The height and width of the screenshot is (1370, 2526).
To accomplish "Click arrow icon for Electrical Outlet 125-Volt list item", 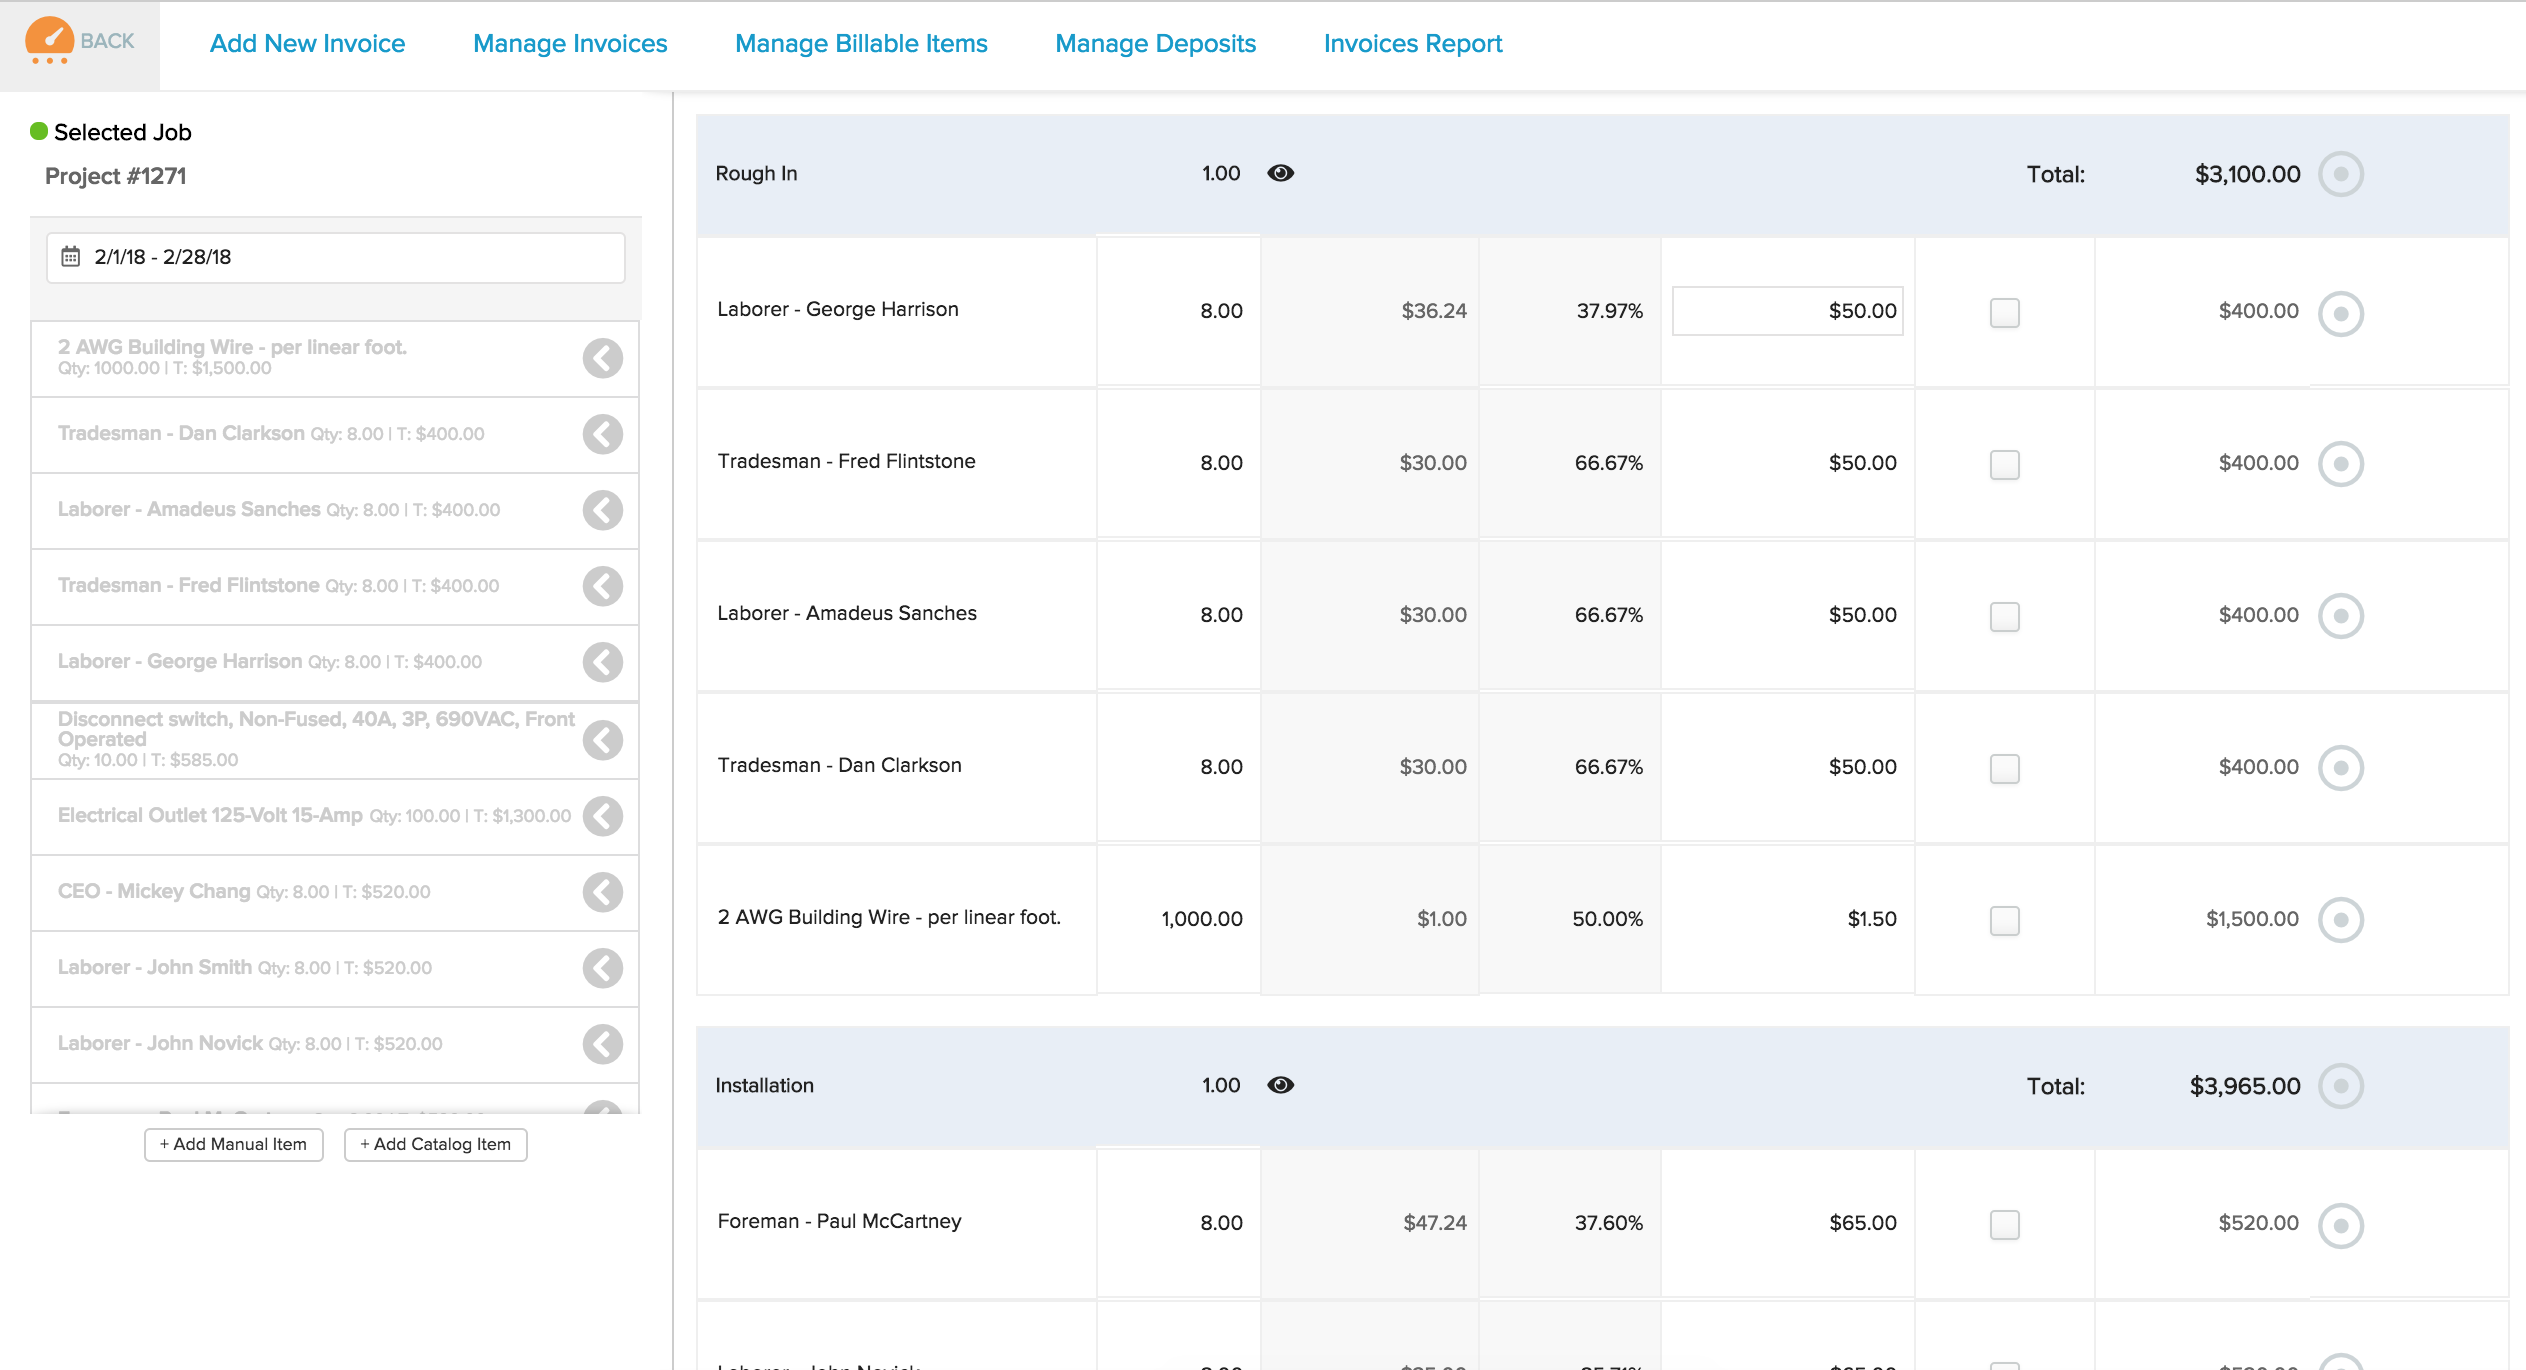I will [603, 816].
